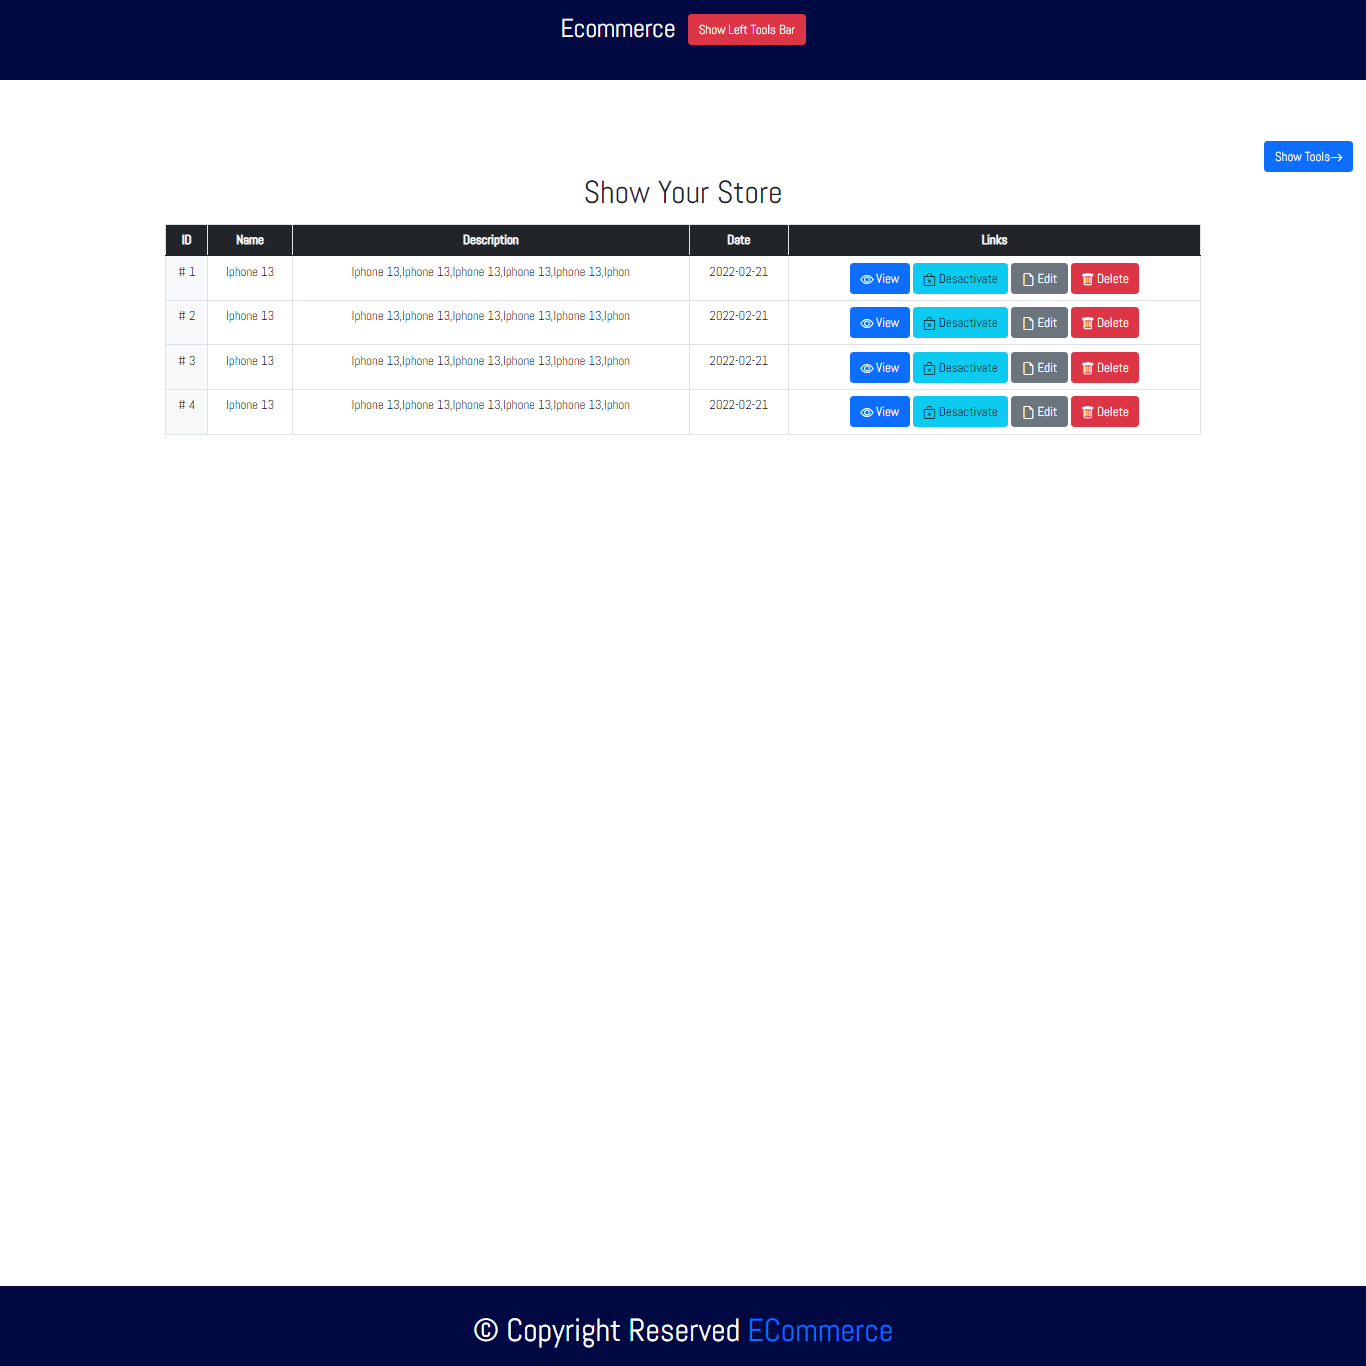The width and height of the screenshot is (1366, 1366).
Task: Click the Edit page icon in row 2
Action: 1028,324
